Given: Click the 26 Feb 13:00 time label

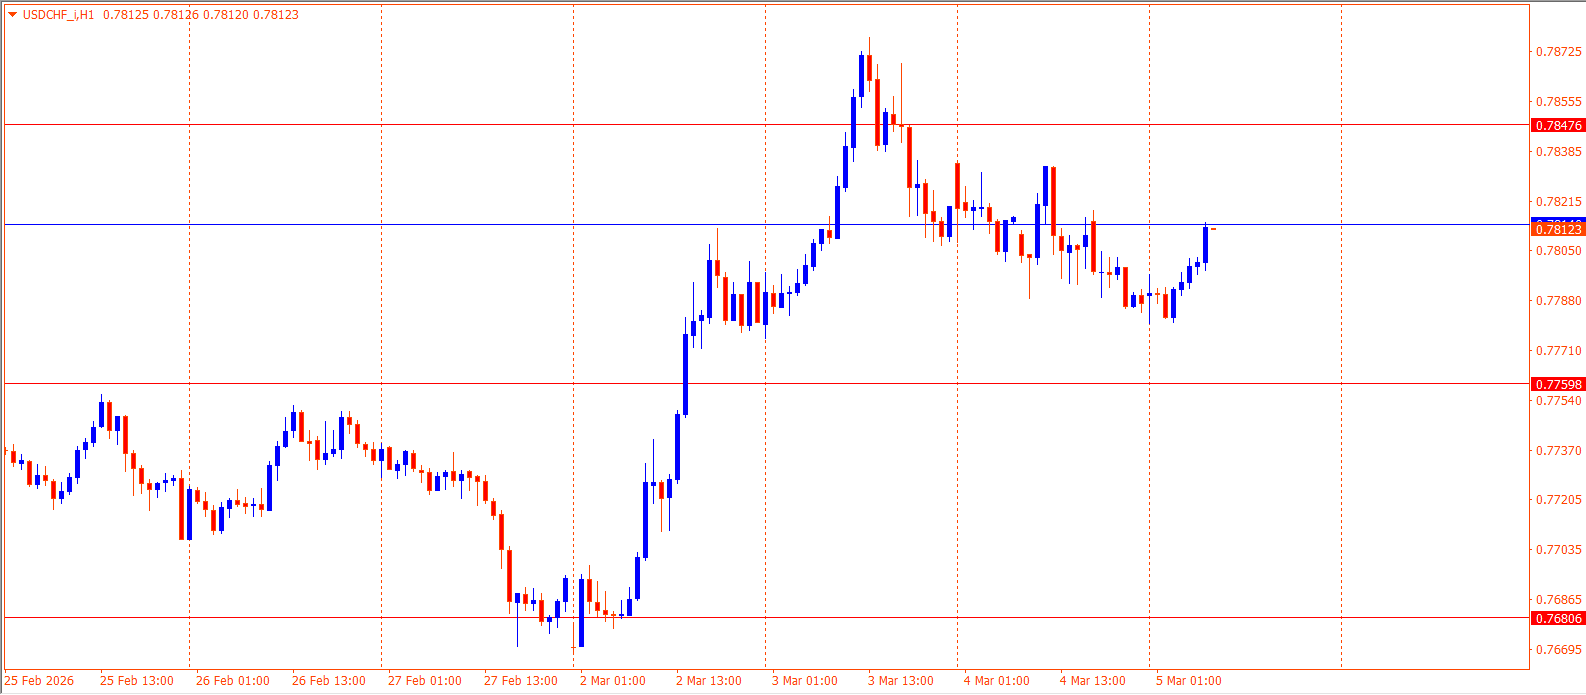Looking at the screenshot, I should click(329, 681).
